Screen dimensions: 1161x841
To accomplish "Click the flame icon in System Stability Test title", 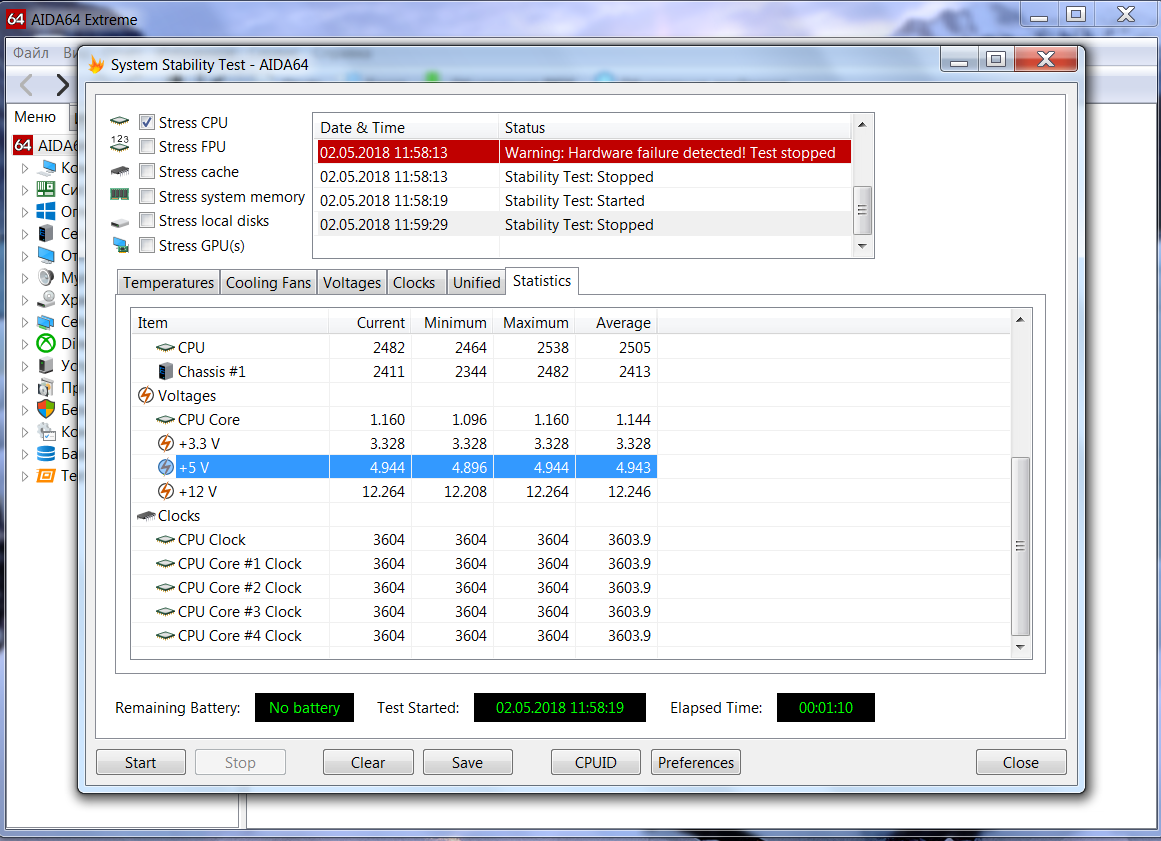I will [x=96, y=64].
